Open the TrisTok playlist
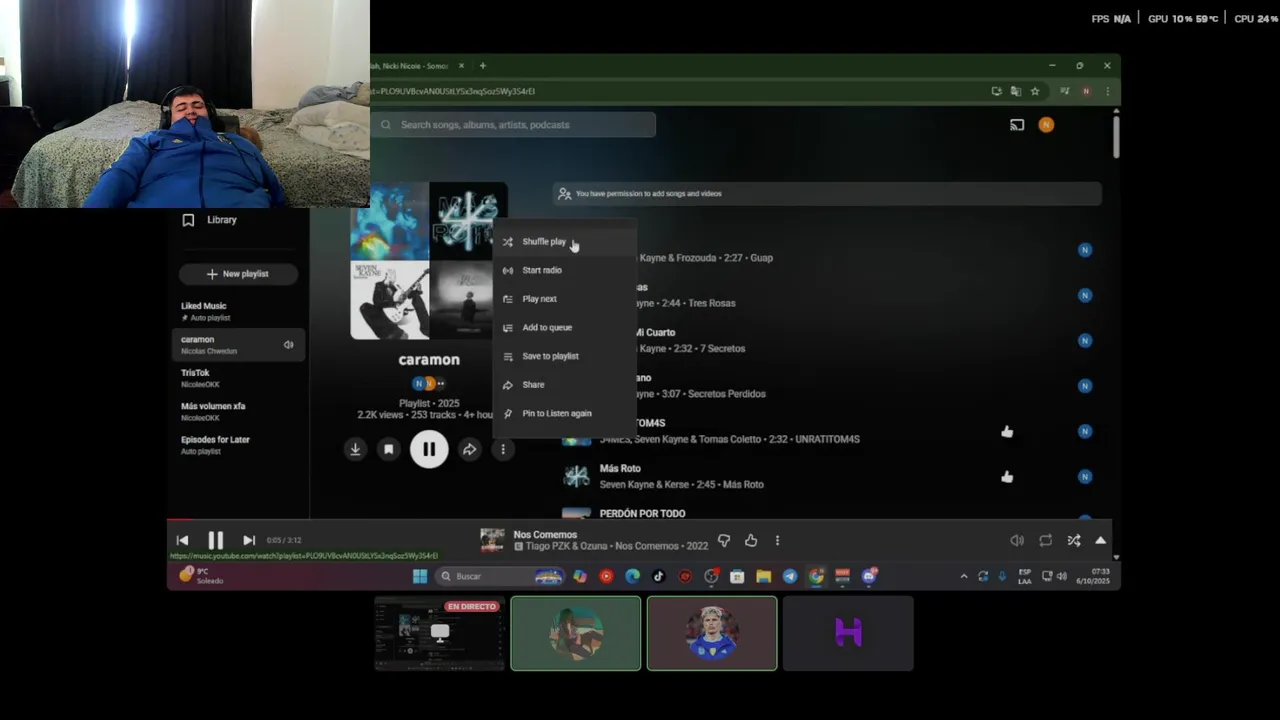 click(238, 378)
